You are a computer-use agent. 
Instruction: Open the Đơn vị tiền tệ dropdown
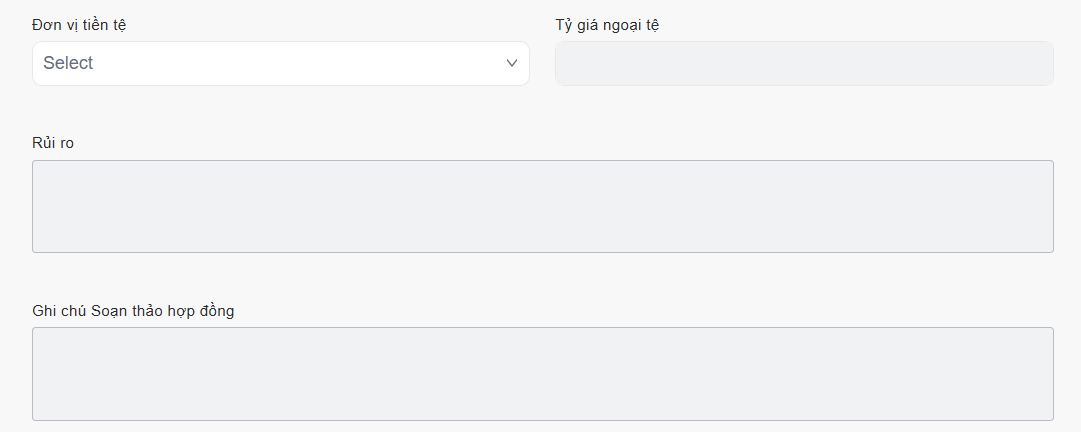[x=280, y=63]
